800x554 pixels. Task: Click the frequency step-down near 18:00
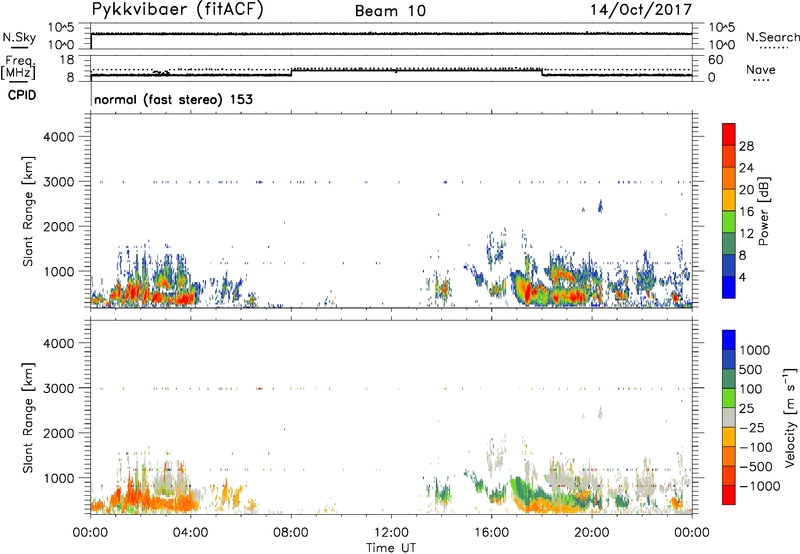[542, 72]
